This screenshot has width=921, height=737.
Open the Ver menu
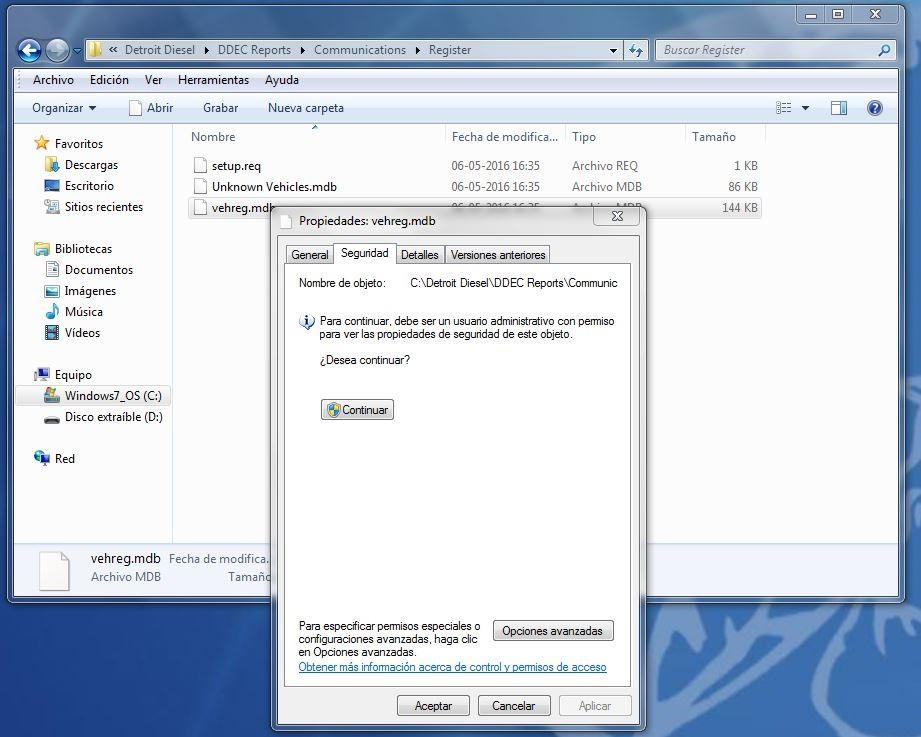(153, 80)
